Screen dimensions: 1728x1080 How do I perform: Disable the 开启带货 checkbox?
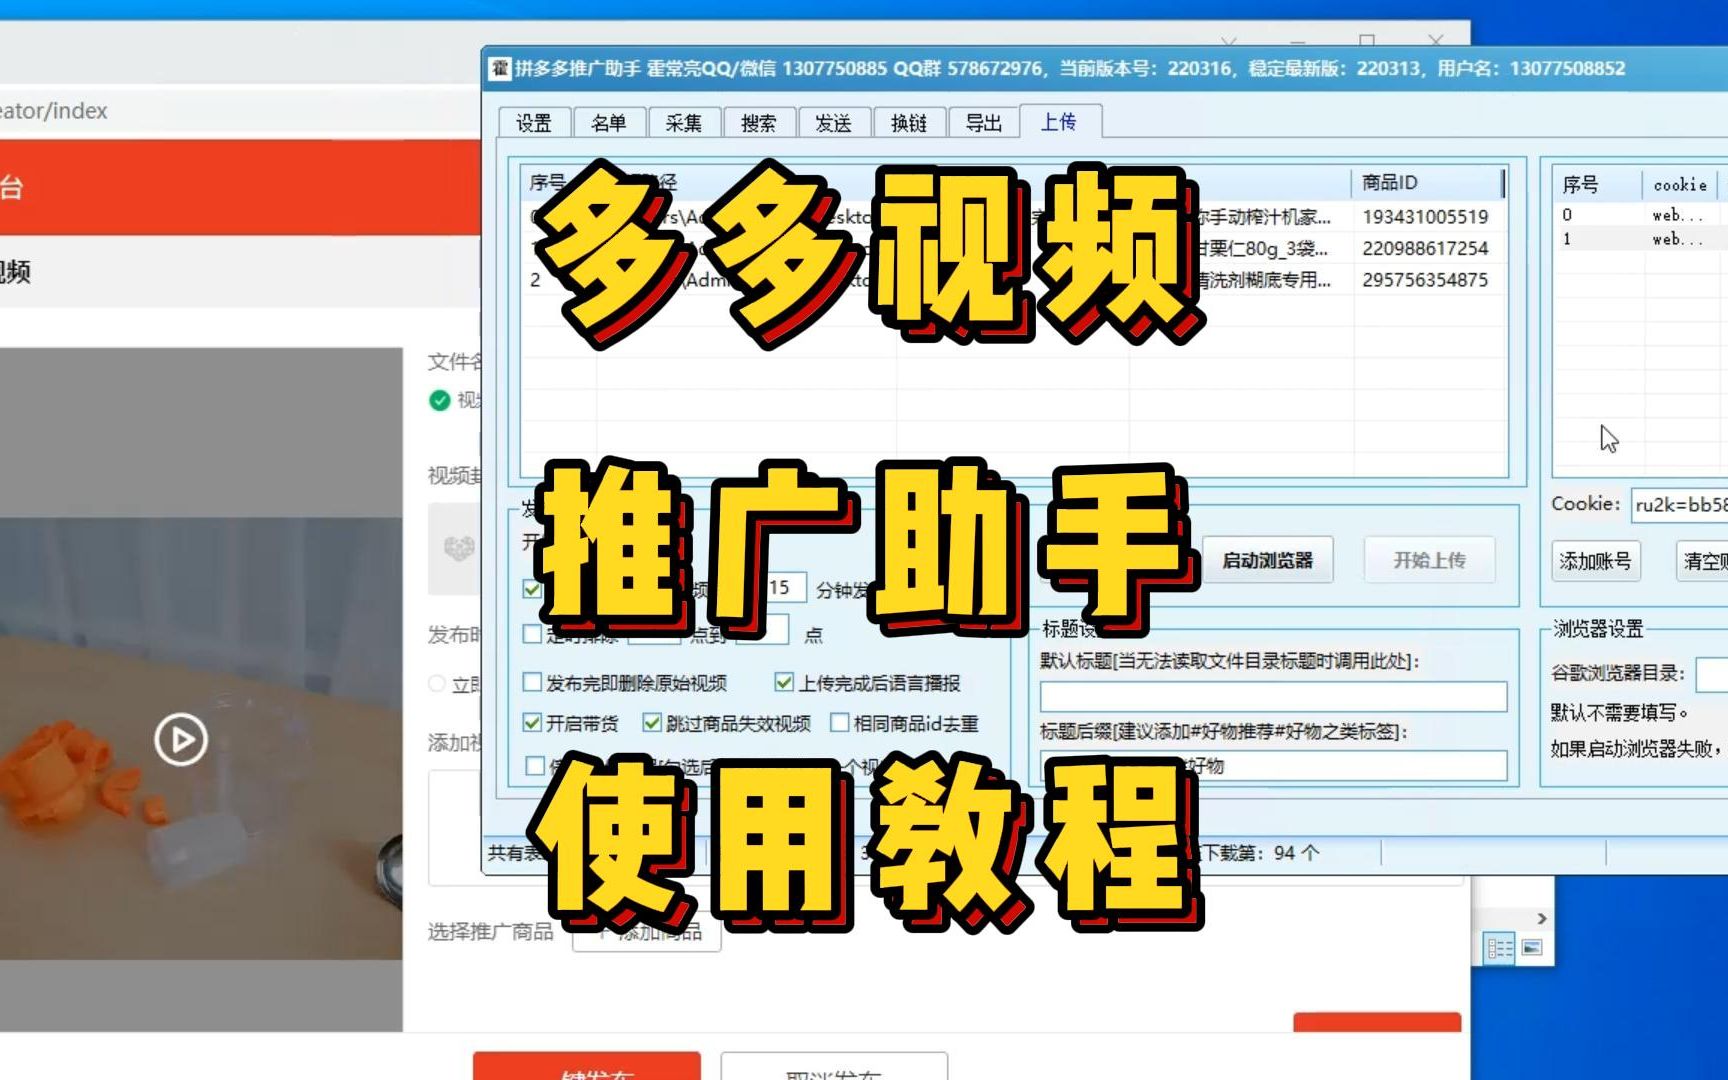531,721
